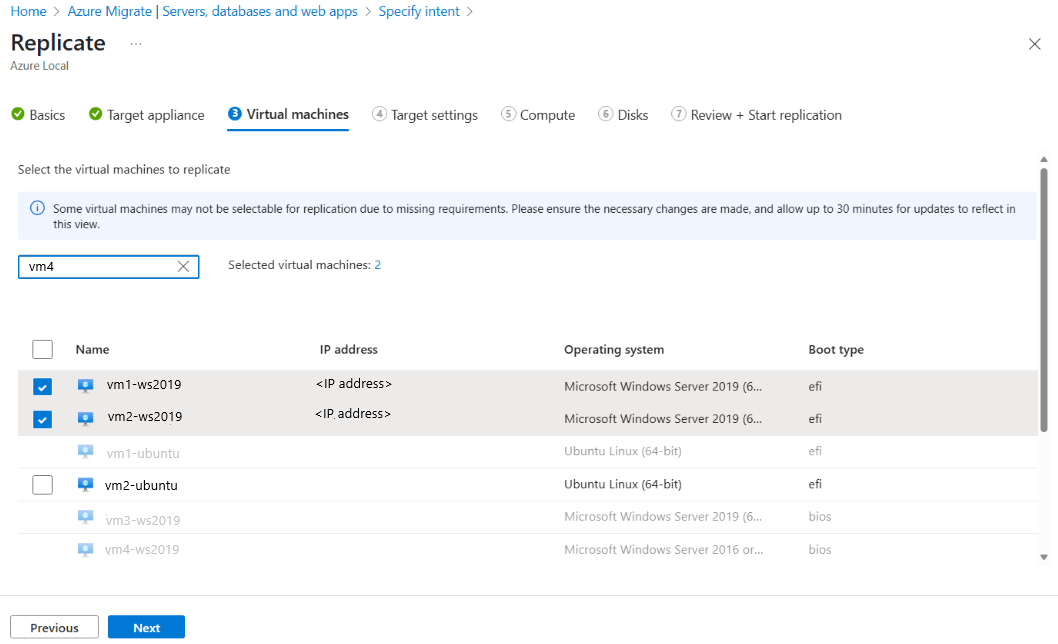Click the vm1-ws2019 virtual machine icon
Image resolution: width=1058 pixels, height=644 pixels.
click(x=85, y=385)
